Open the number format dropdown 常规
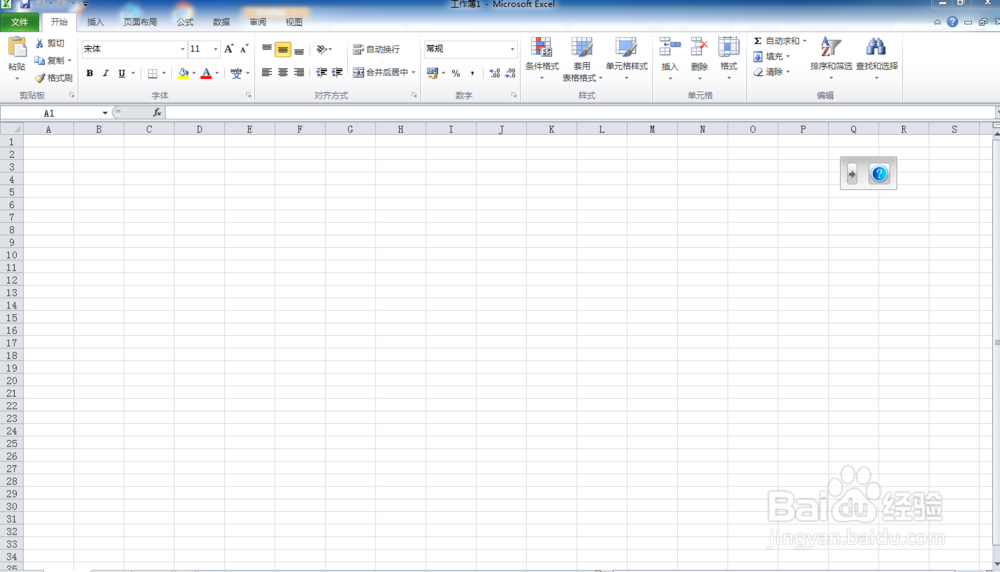Image resolution: width=1000 pixels, height=572 pixels. [x=512, y=49]
